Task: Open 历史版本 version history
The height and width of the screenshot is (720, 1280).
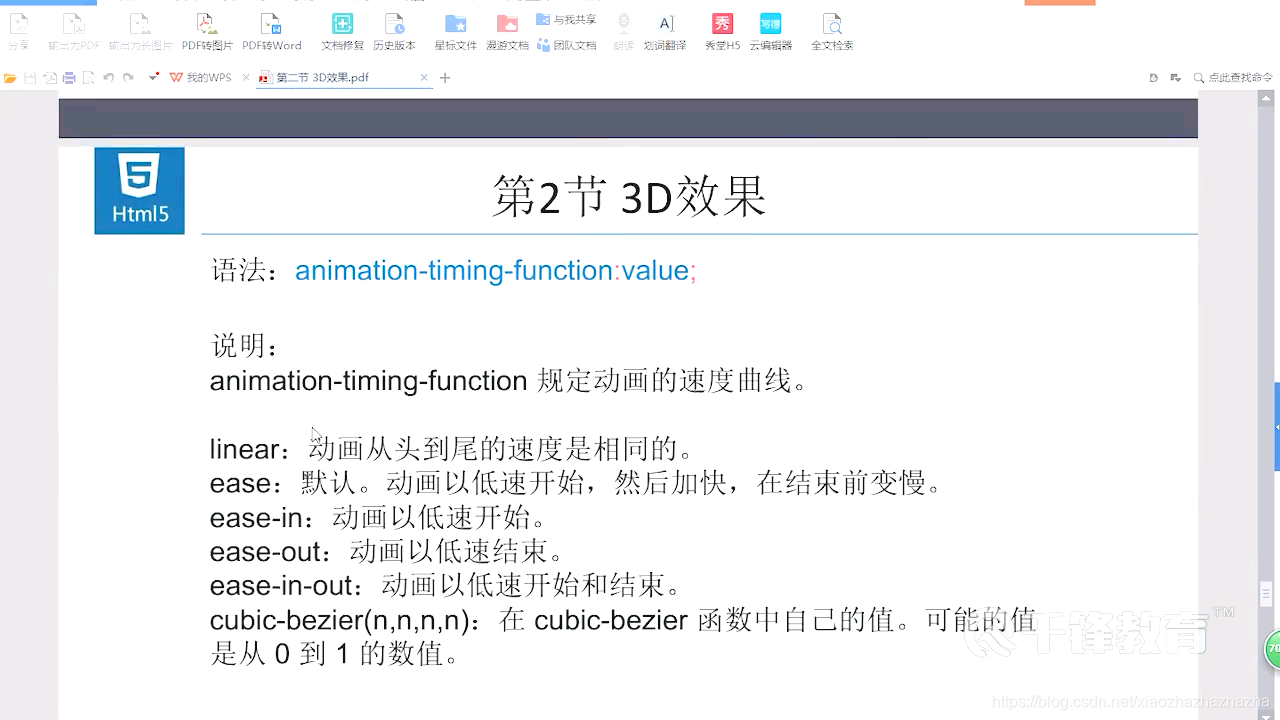Action: point(394,31)
